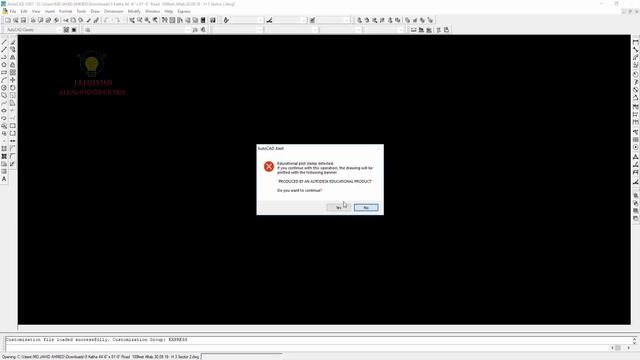Select the Rectangle draw tool
The height and width of the screenshot is (360, 640).
(4, 72)
